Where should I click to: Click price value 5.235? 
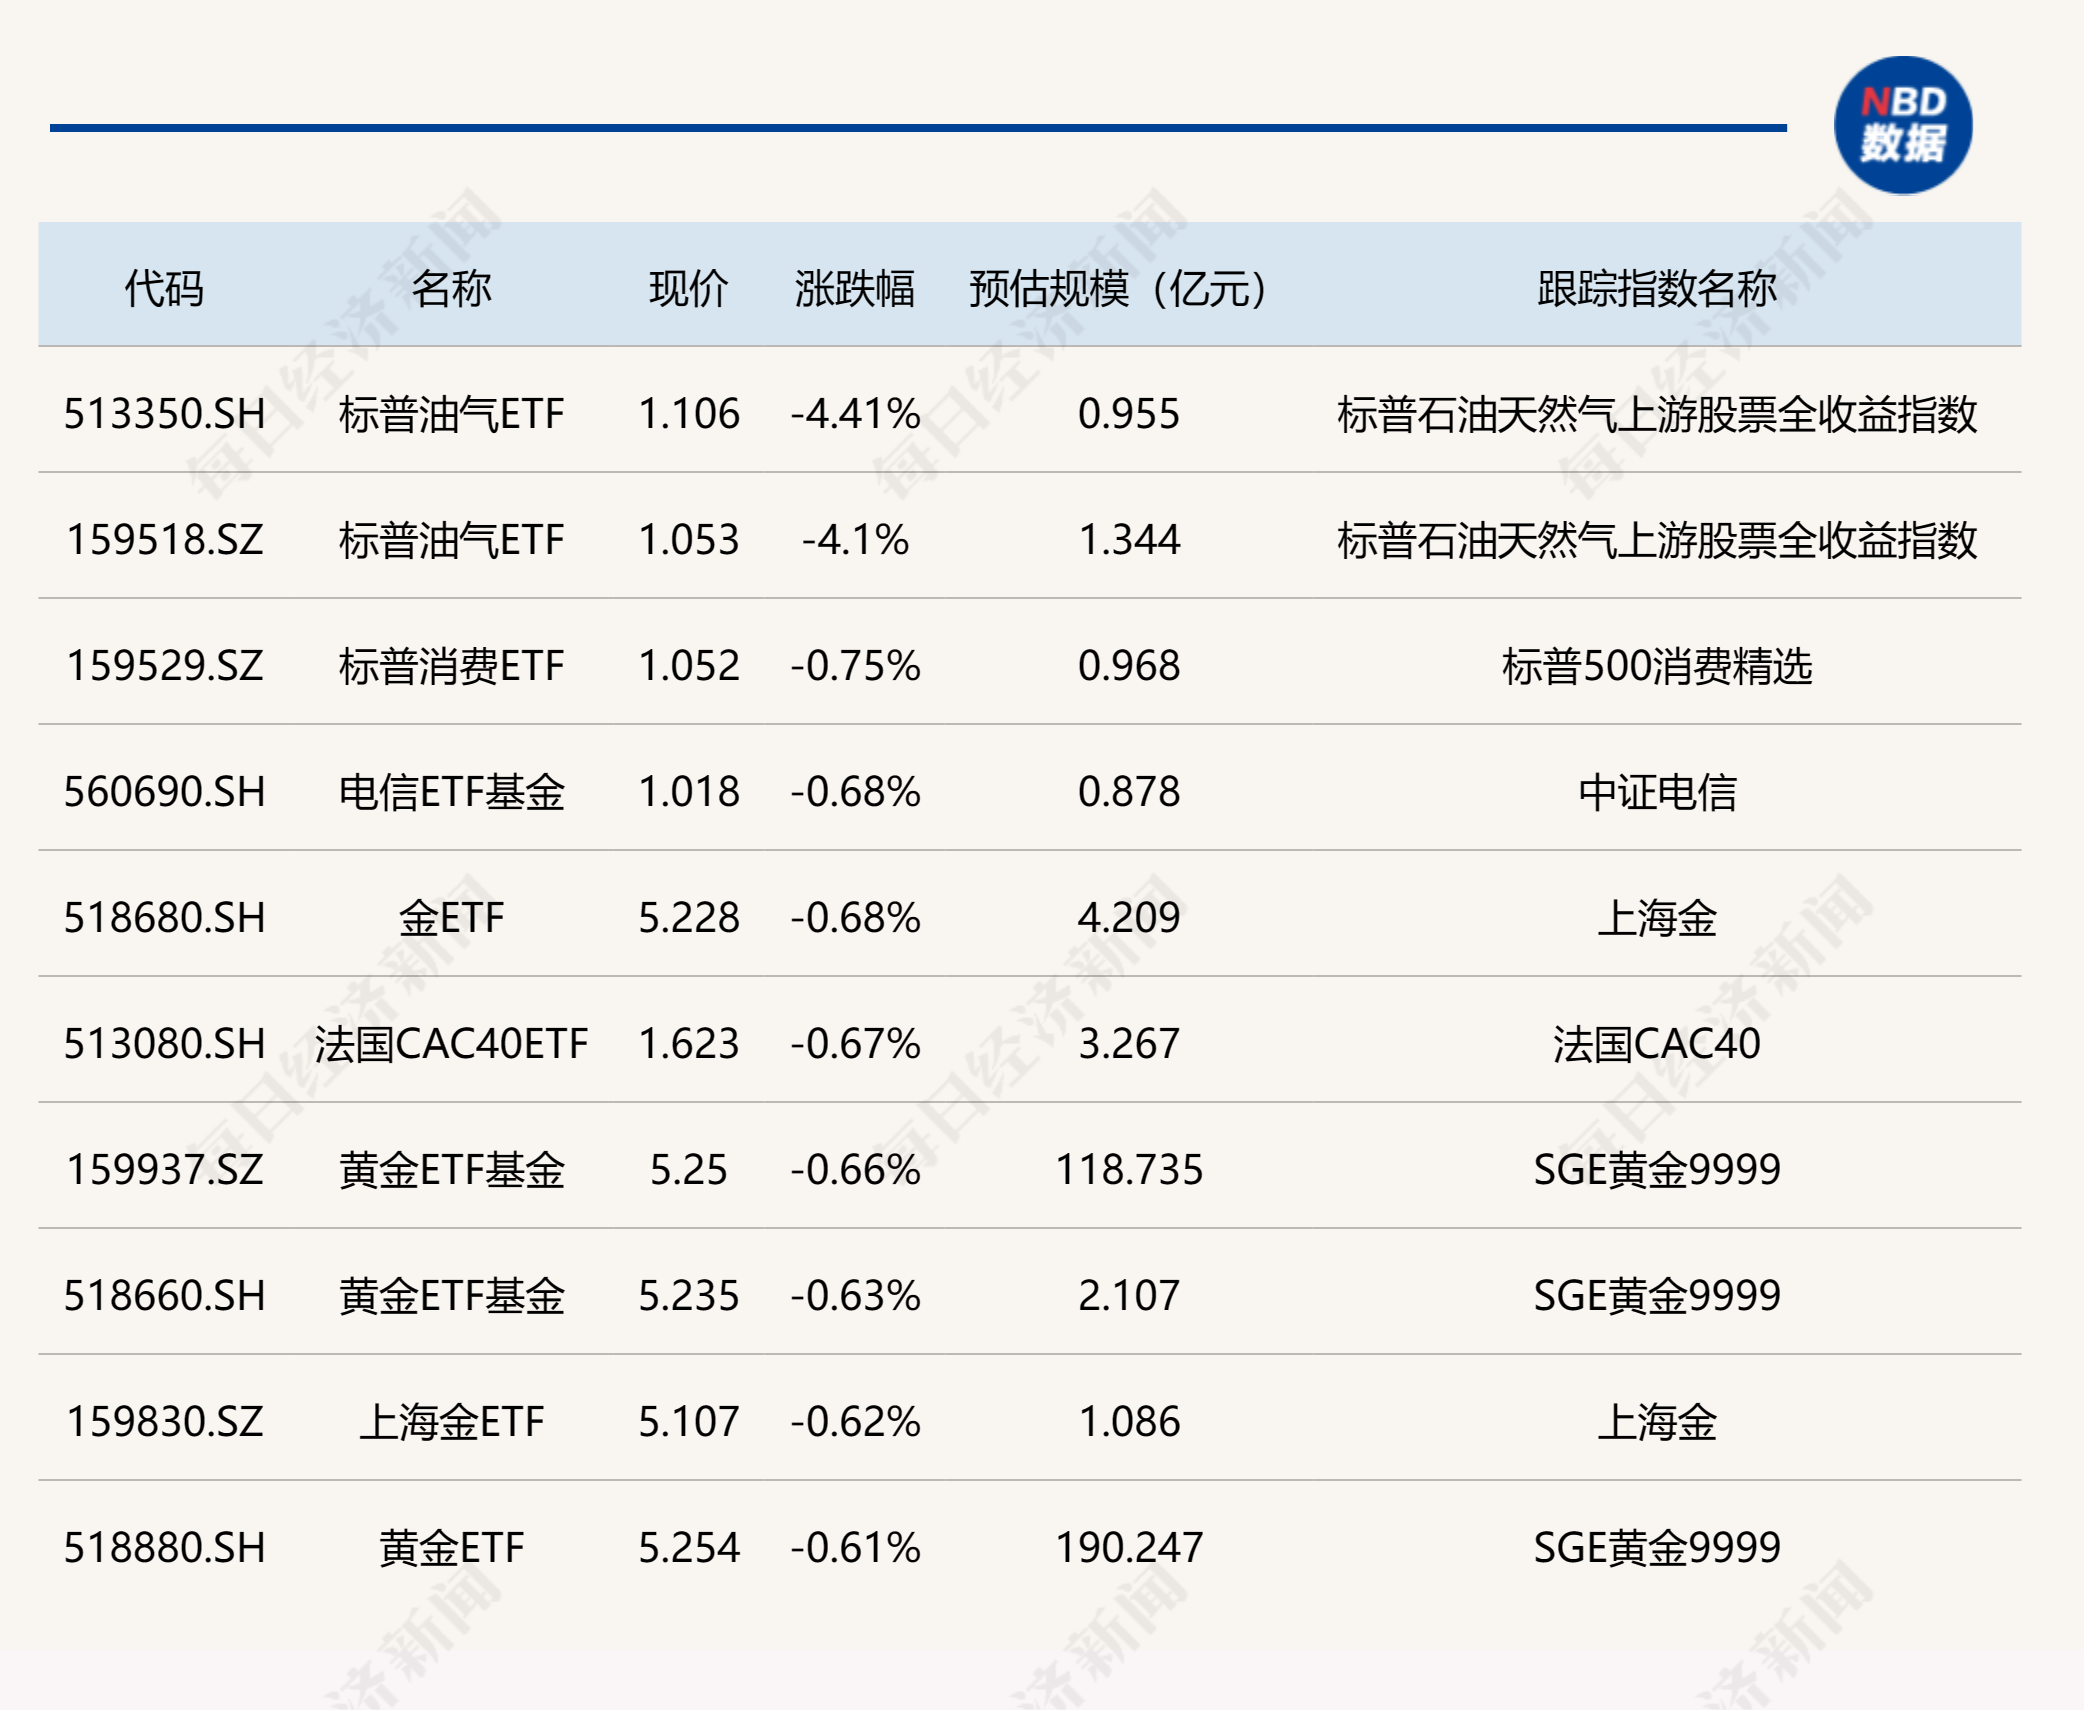pos(689,1296)
